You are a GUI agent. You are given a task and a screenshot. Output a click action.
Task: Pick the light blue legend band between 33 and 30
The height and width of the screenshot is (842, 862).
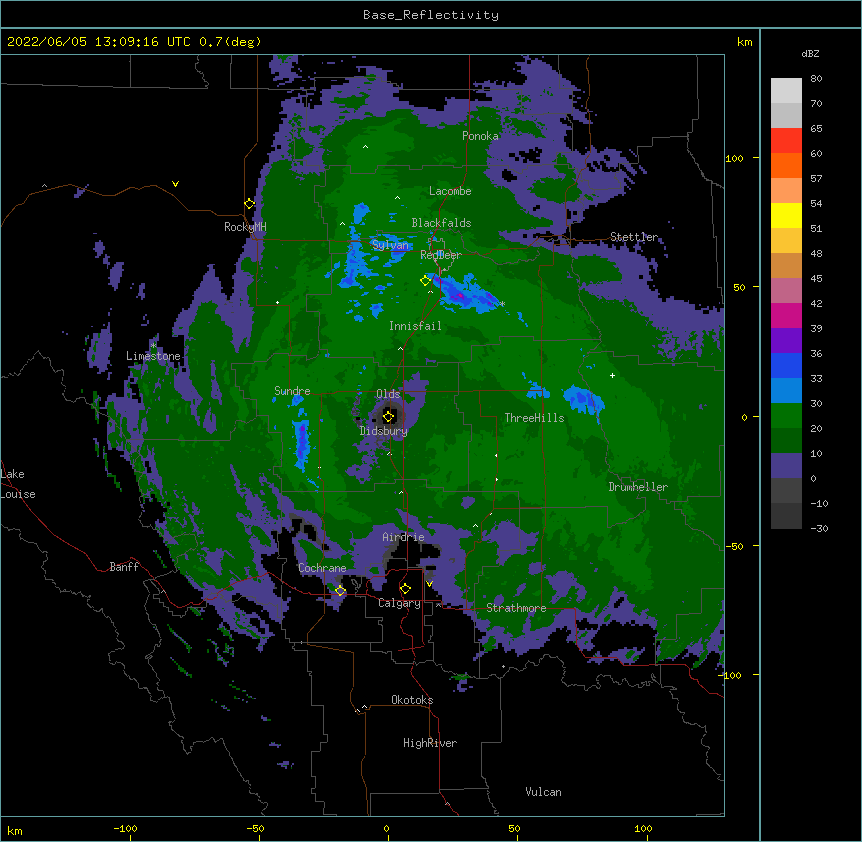[x=786, y=390]
